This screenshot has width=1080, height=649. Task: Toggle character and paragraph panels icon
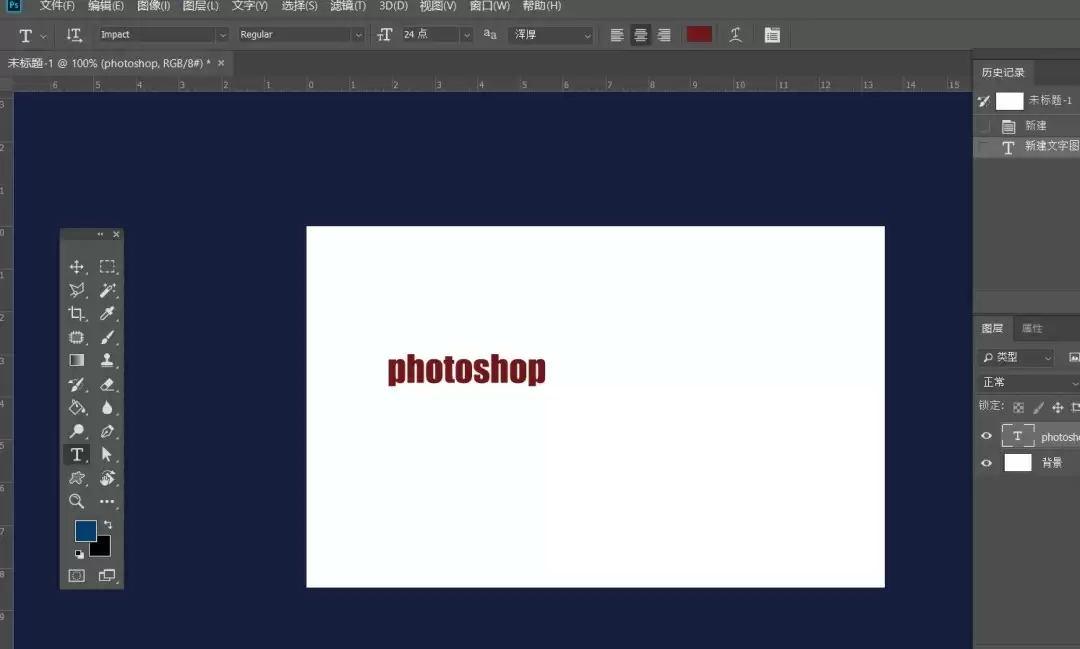772,35
